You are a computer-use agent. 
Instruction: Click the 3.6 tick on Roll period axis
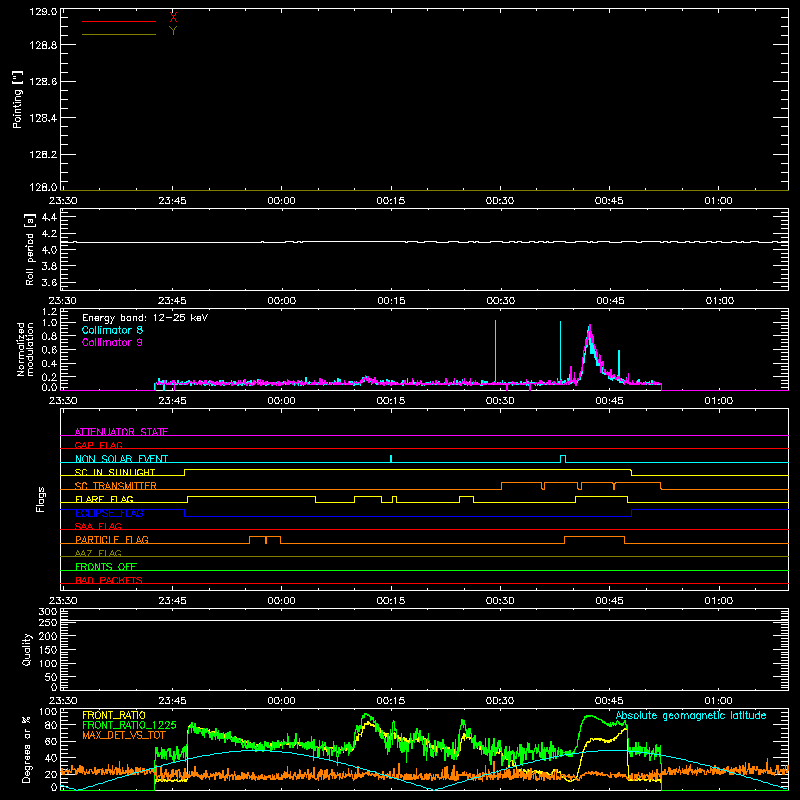click(49, 282)
